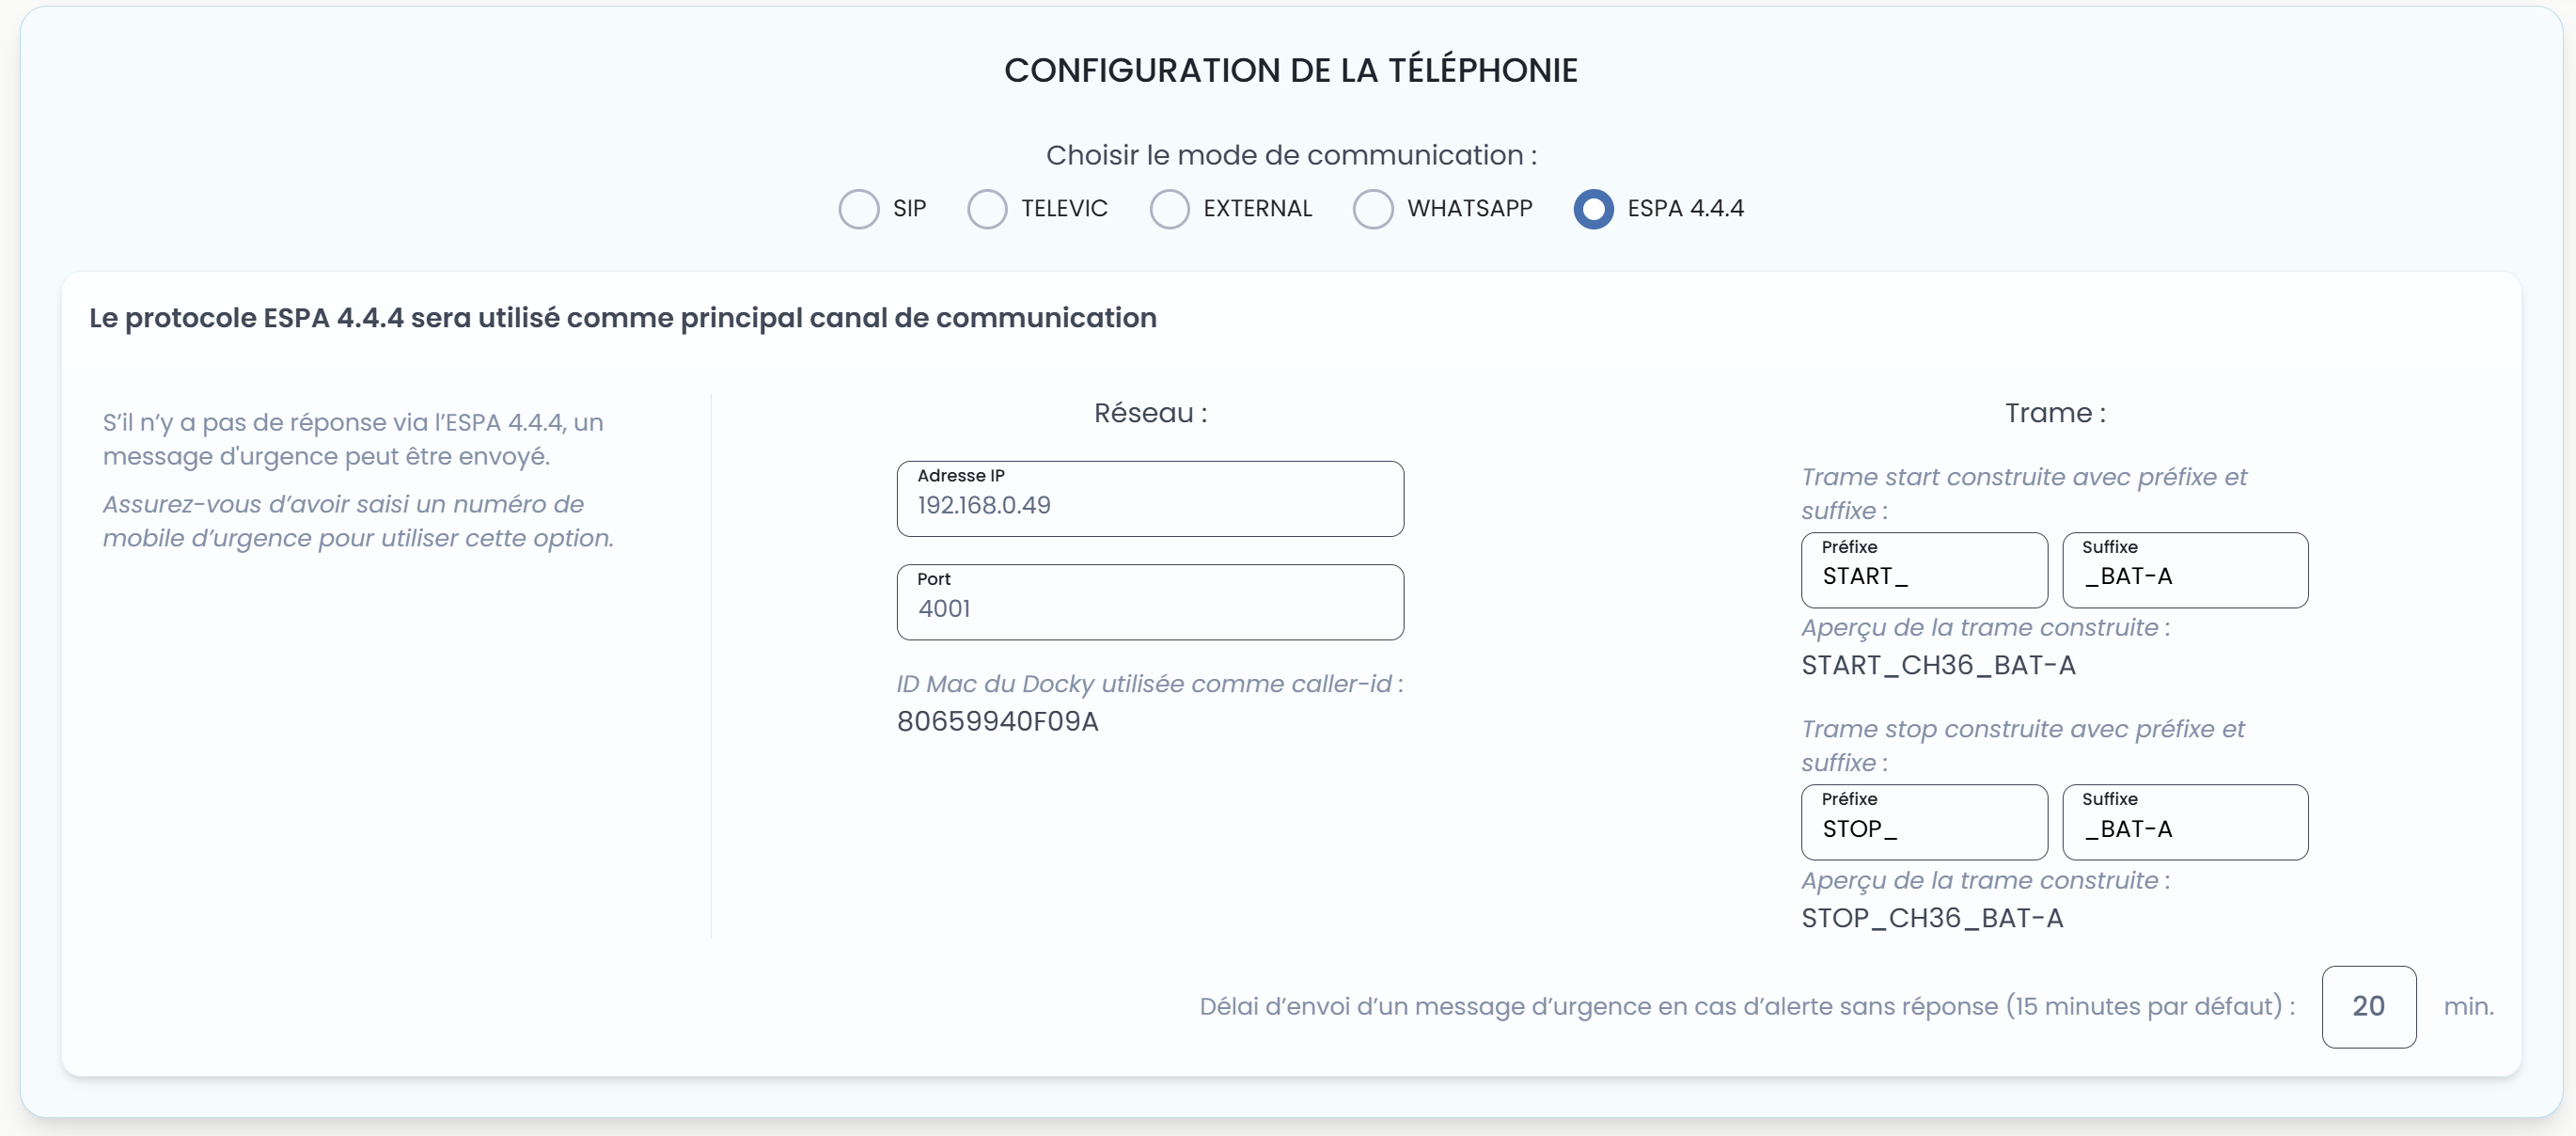The height and width of the screenshot is (1136, 2576).
Task: Click the CONFIGURATION DE LA TÉLÉPHONIE title
Action: click(x=1290, y=69)
